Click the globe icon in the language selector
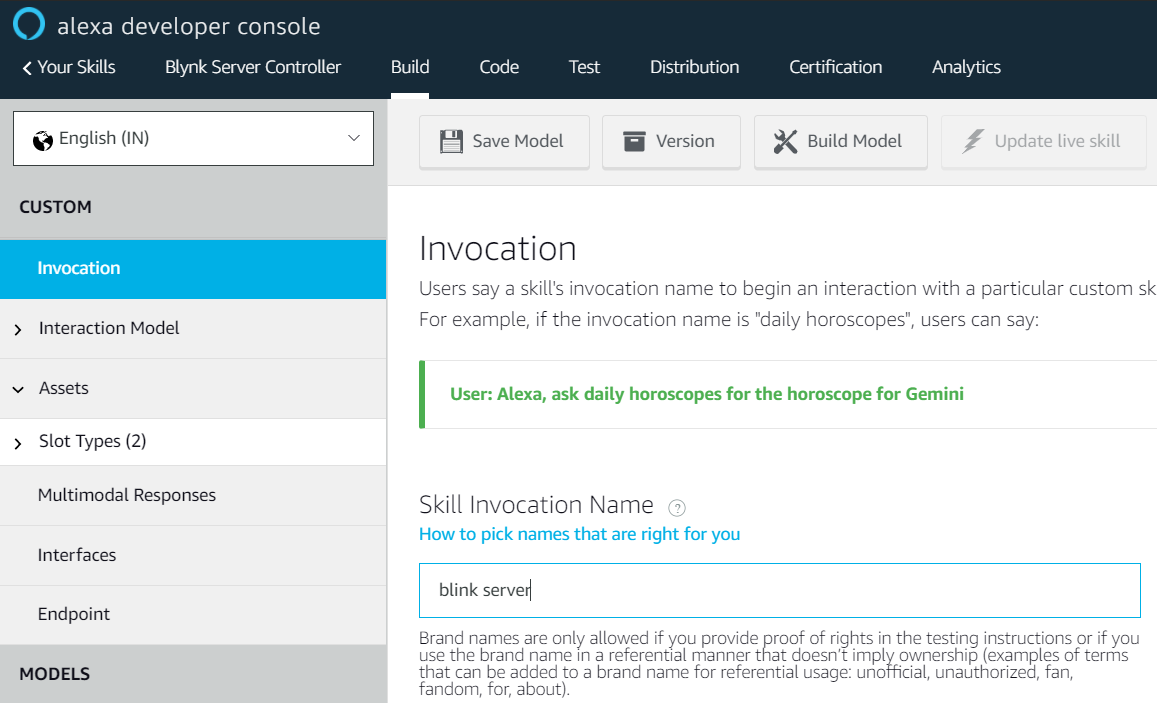 43,139
